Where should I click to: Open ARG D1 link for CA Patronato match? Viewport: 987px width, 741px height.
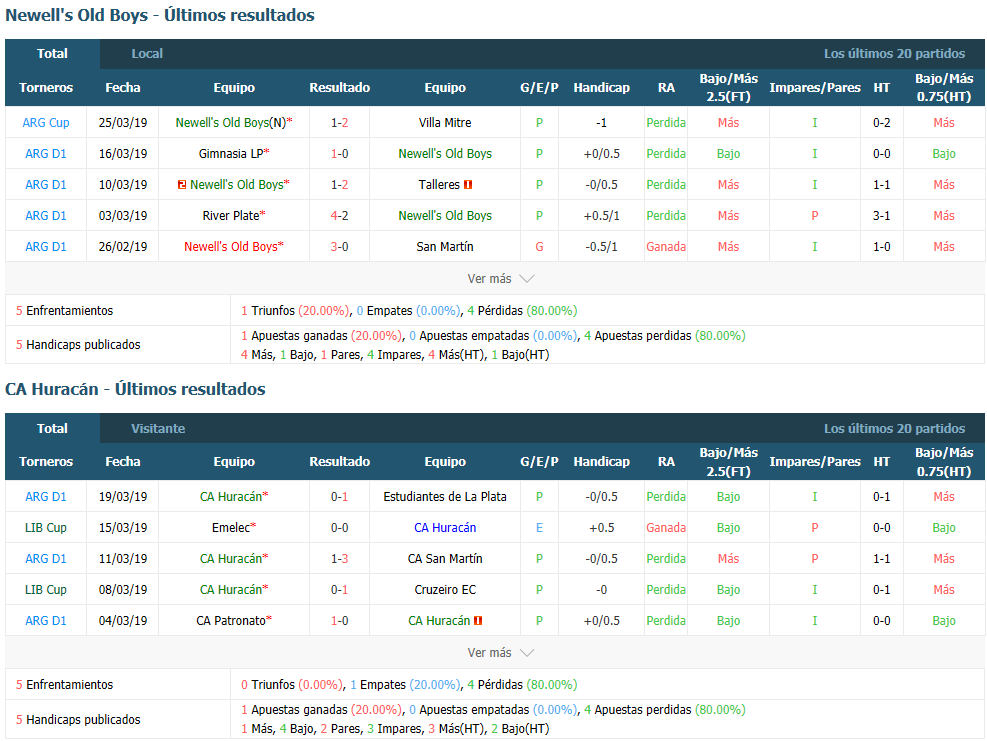[x=46, y=621]
